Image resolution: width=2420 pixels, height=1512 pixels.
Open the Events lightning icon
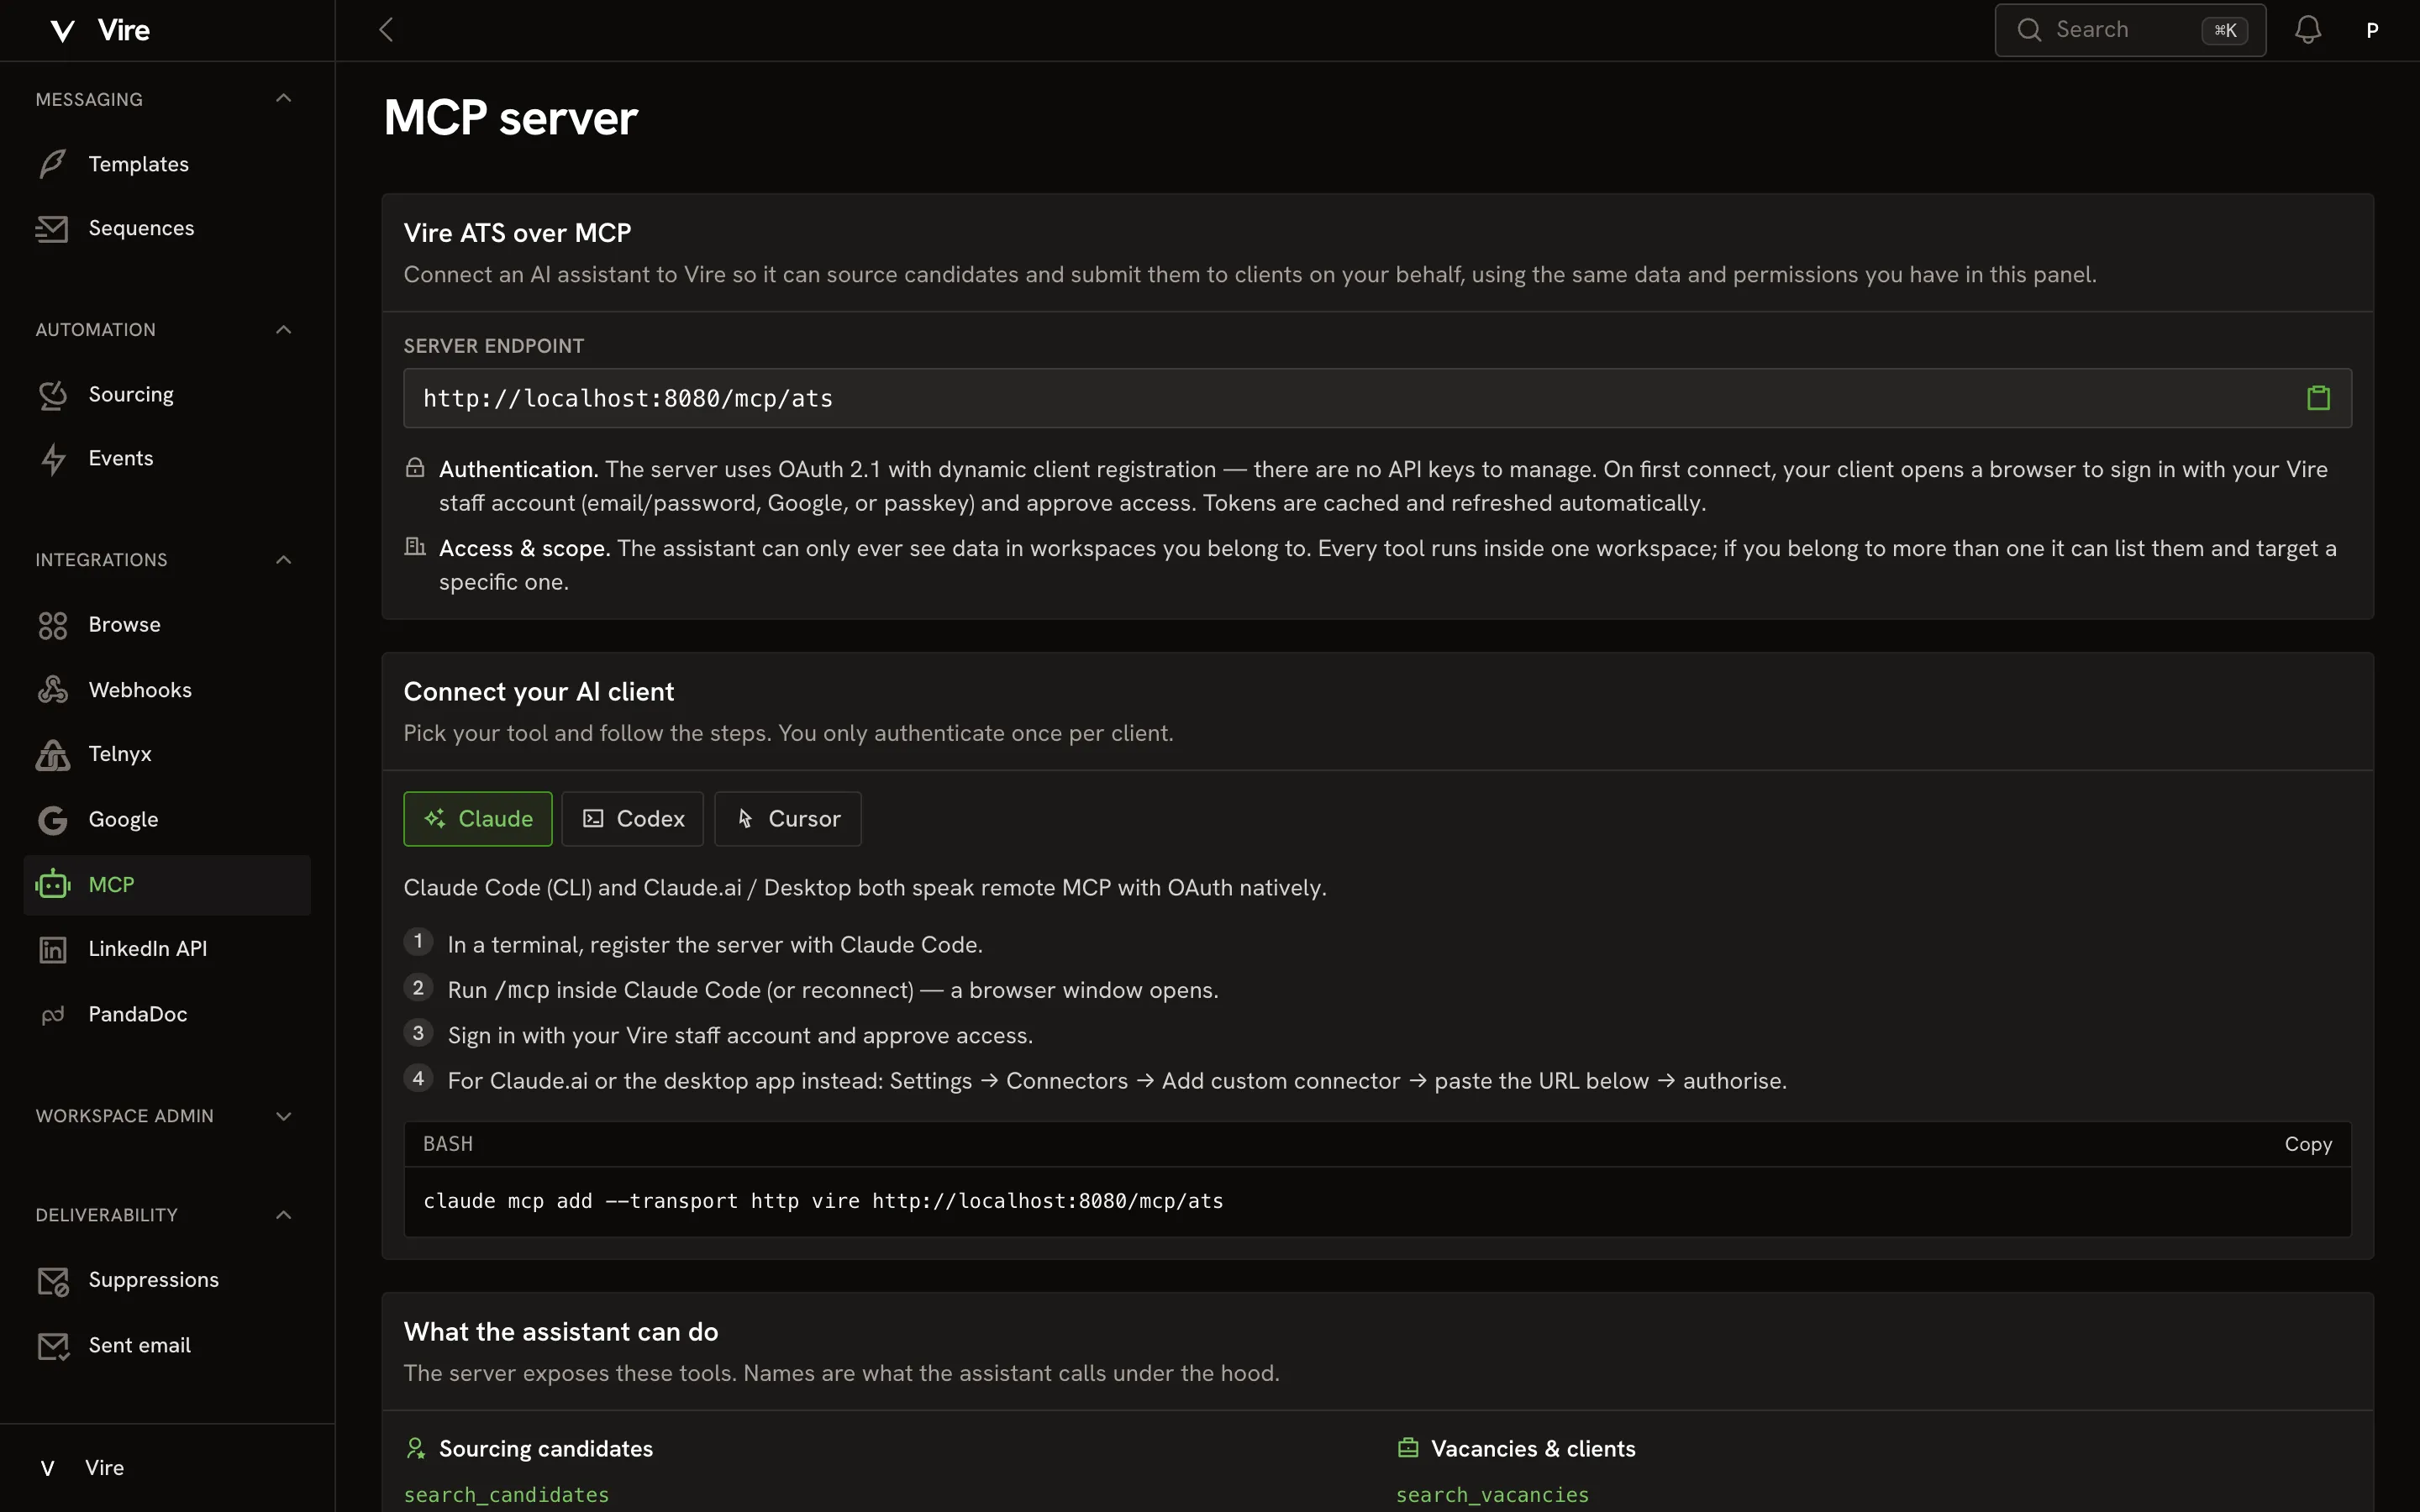53,459
